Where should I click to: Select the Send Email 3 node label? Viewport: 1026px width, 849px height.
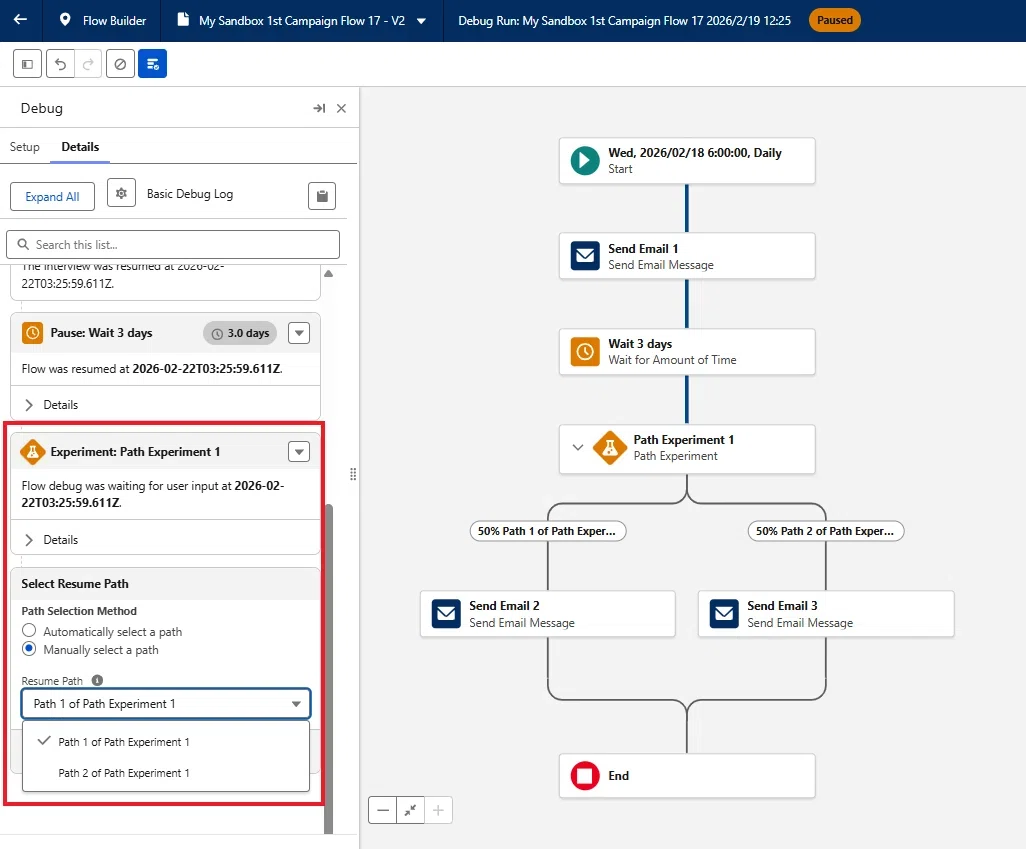coord(782,605)
